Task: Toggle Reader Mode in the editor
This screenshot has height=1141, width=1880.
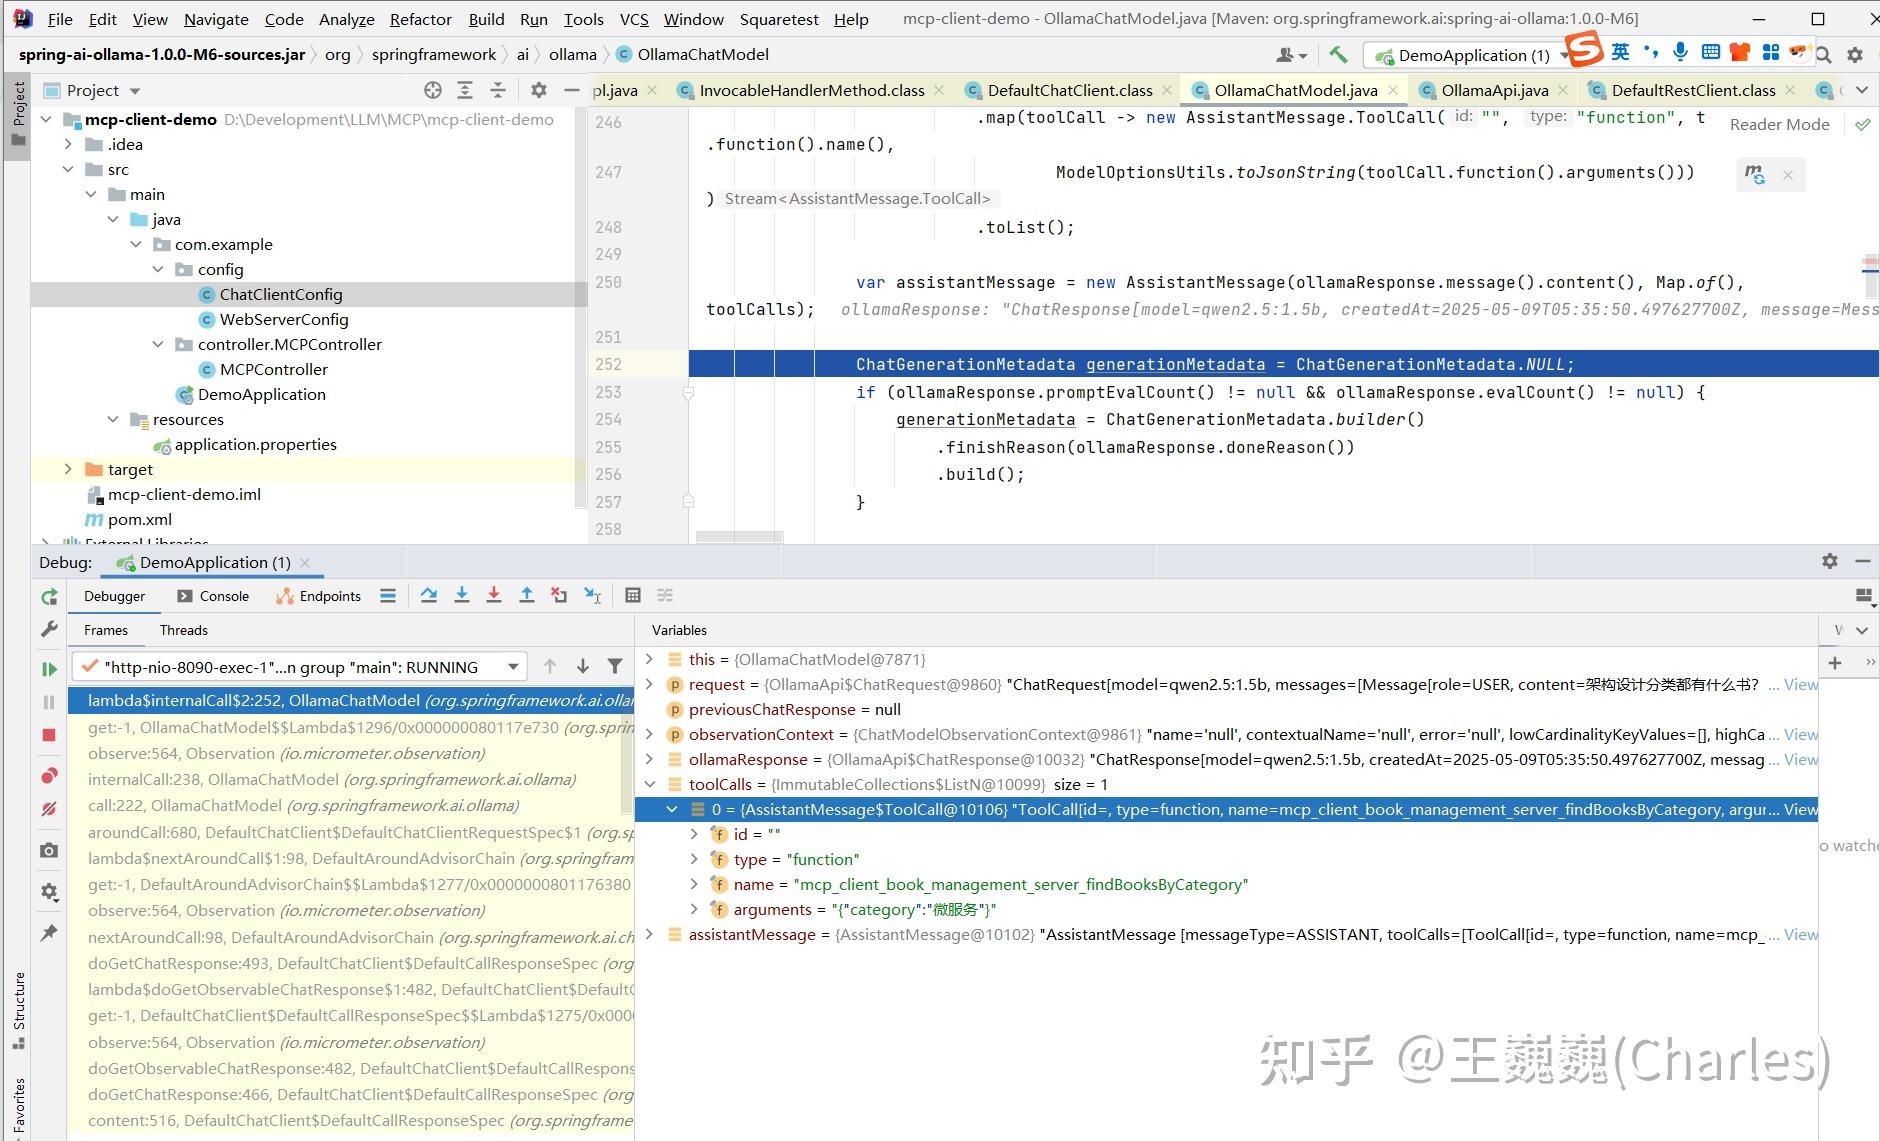Action: (x=1779, y=124)
